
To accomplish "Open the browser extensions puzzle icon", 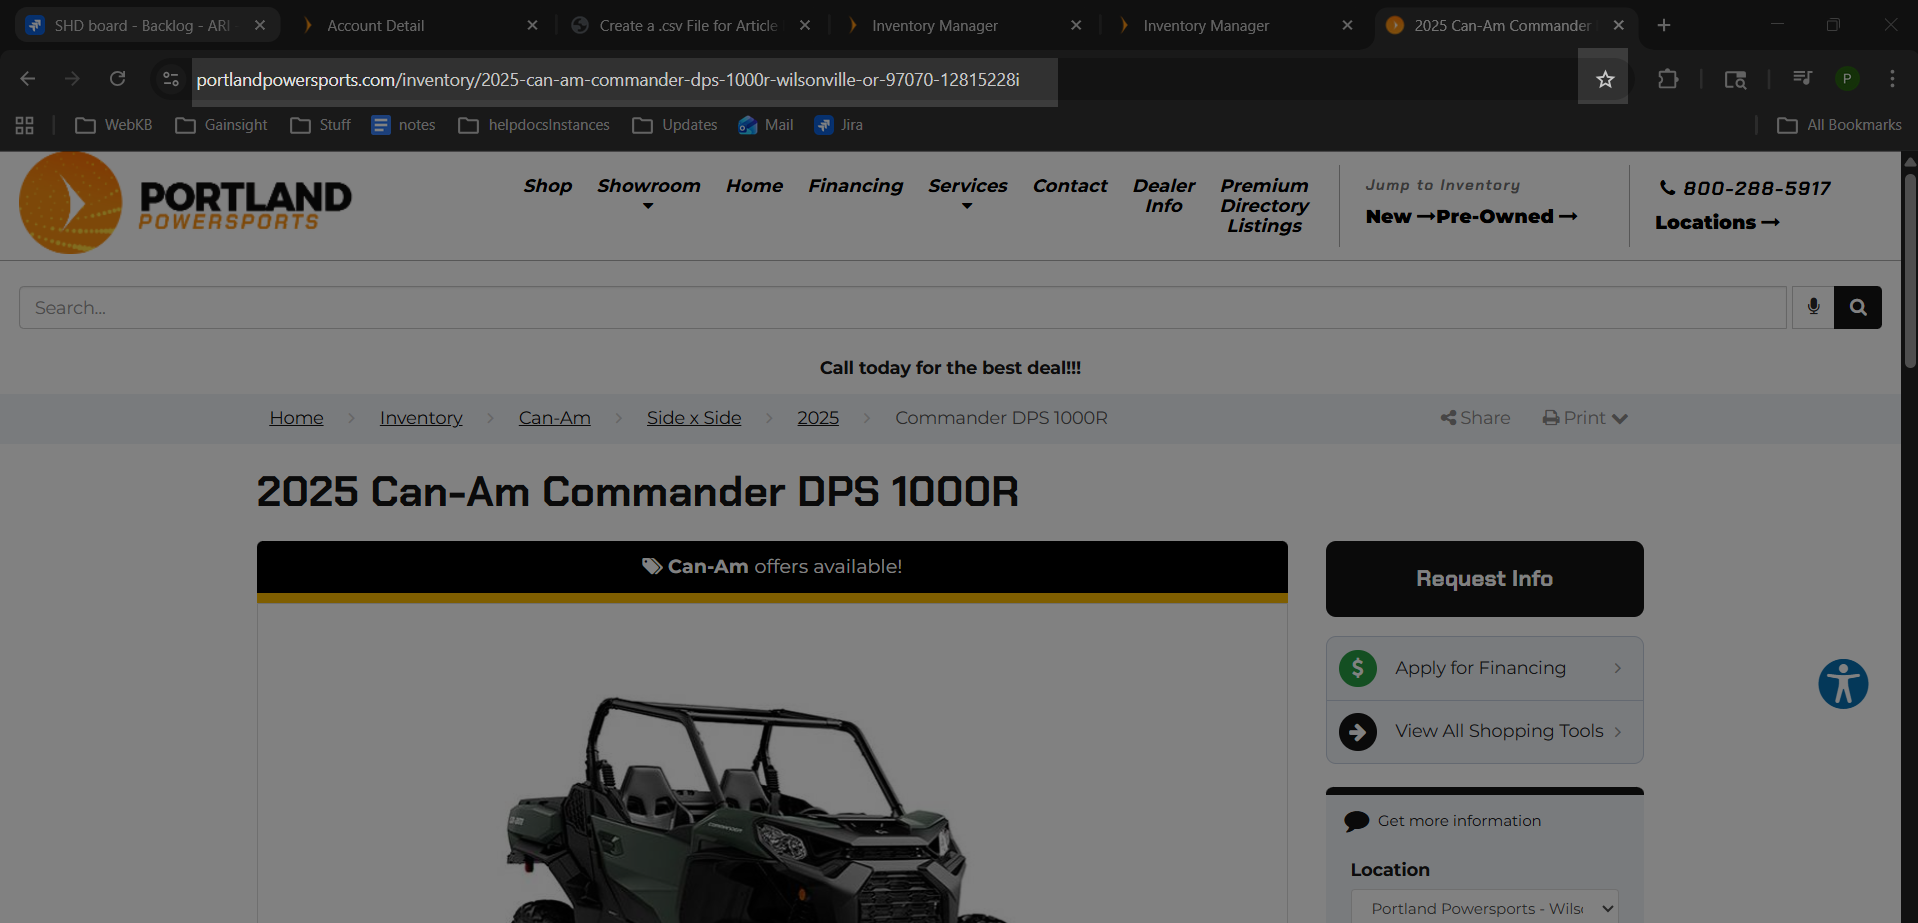I will coord(1668,79).
